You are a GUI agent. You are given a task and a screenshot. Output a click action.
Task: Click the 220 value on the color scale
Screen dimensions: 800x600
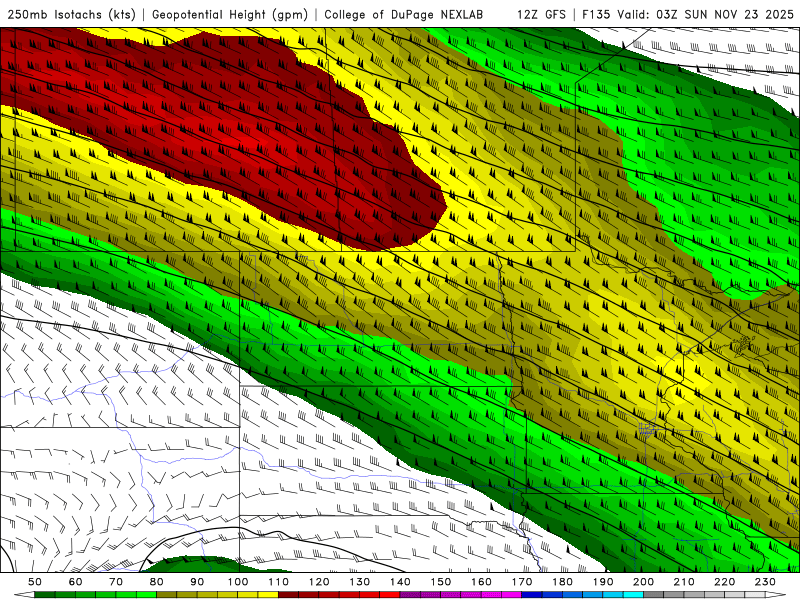tap(725, 582)
